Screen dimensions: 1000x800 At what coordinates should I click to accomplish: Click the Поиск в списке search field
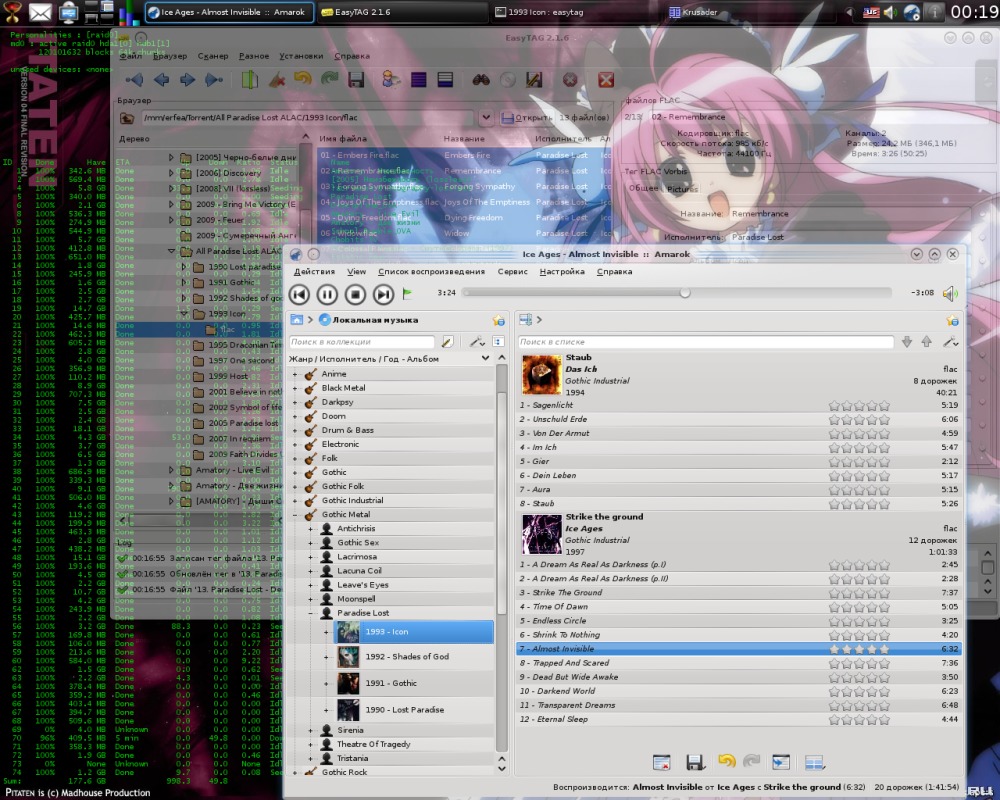[705, 342]
